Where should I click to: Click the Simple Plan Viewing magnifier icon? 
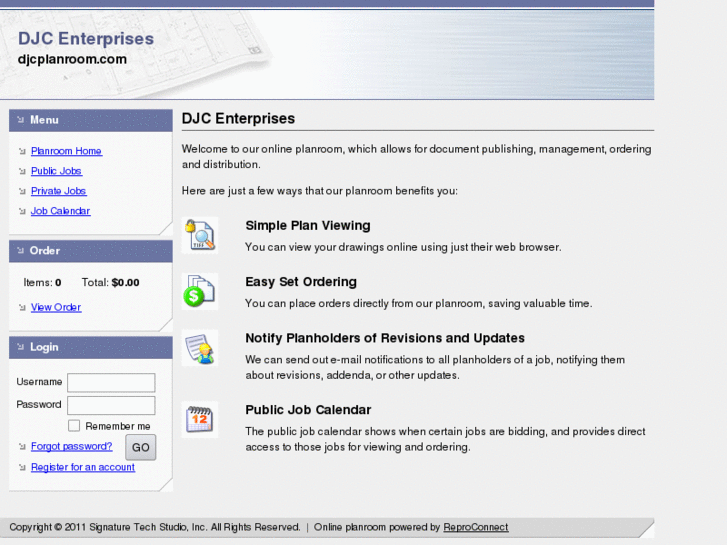tap(200, 235)
